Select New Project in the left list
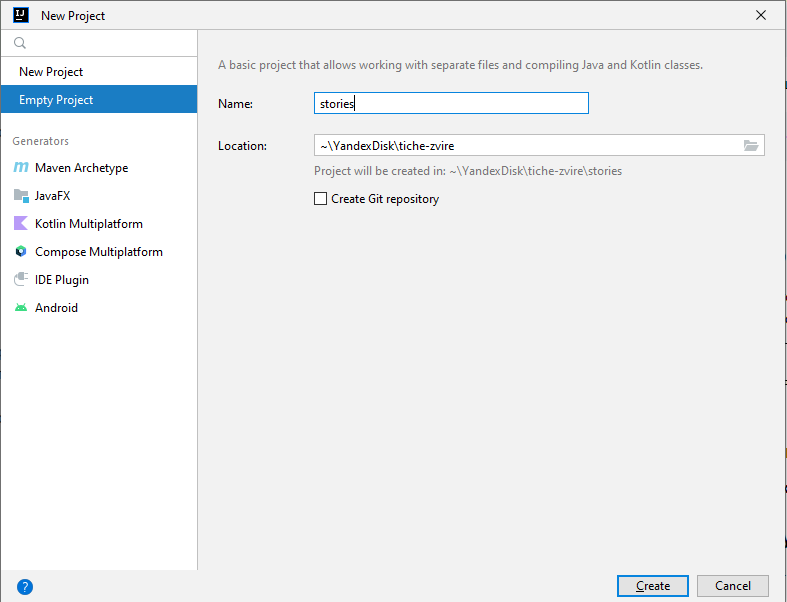Viewport: 787px width, 602px height. [x=99, y=72]
